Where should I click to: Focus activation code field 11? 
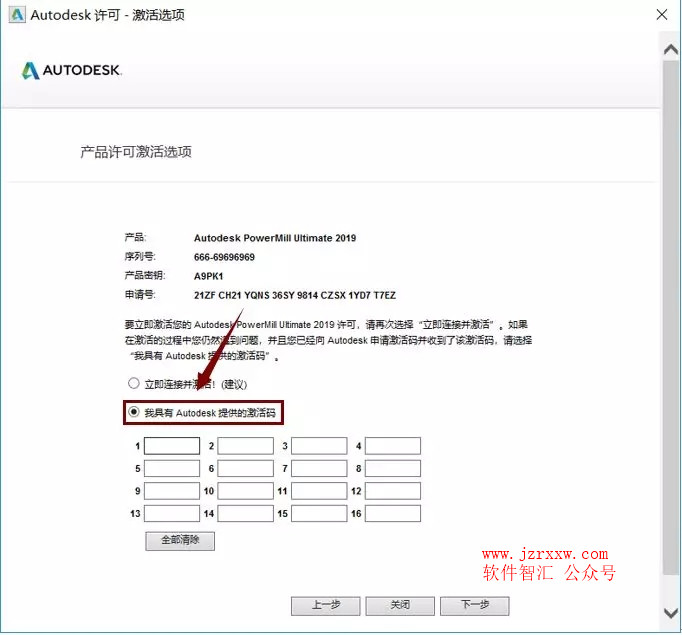(x=319, y=491)
